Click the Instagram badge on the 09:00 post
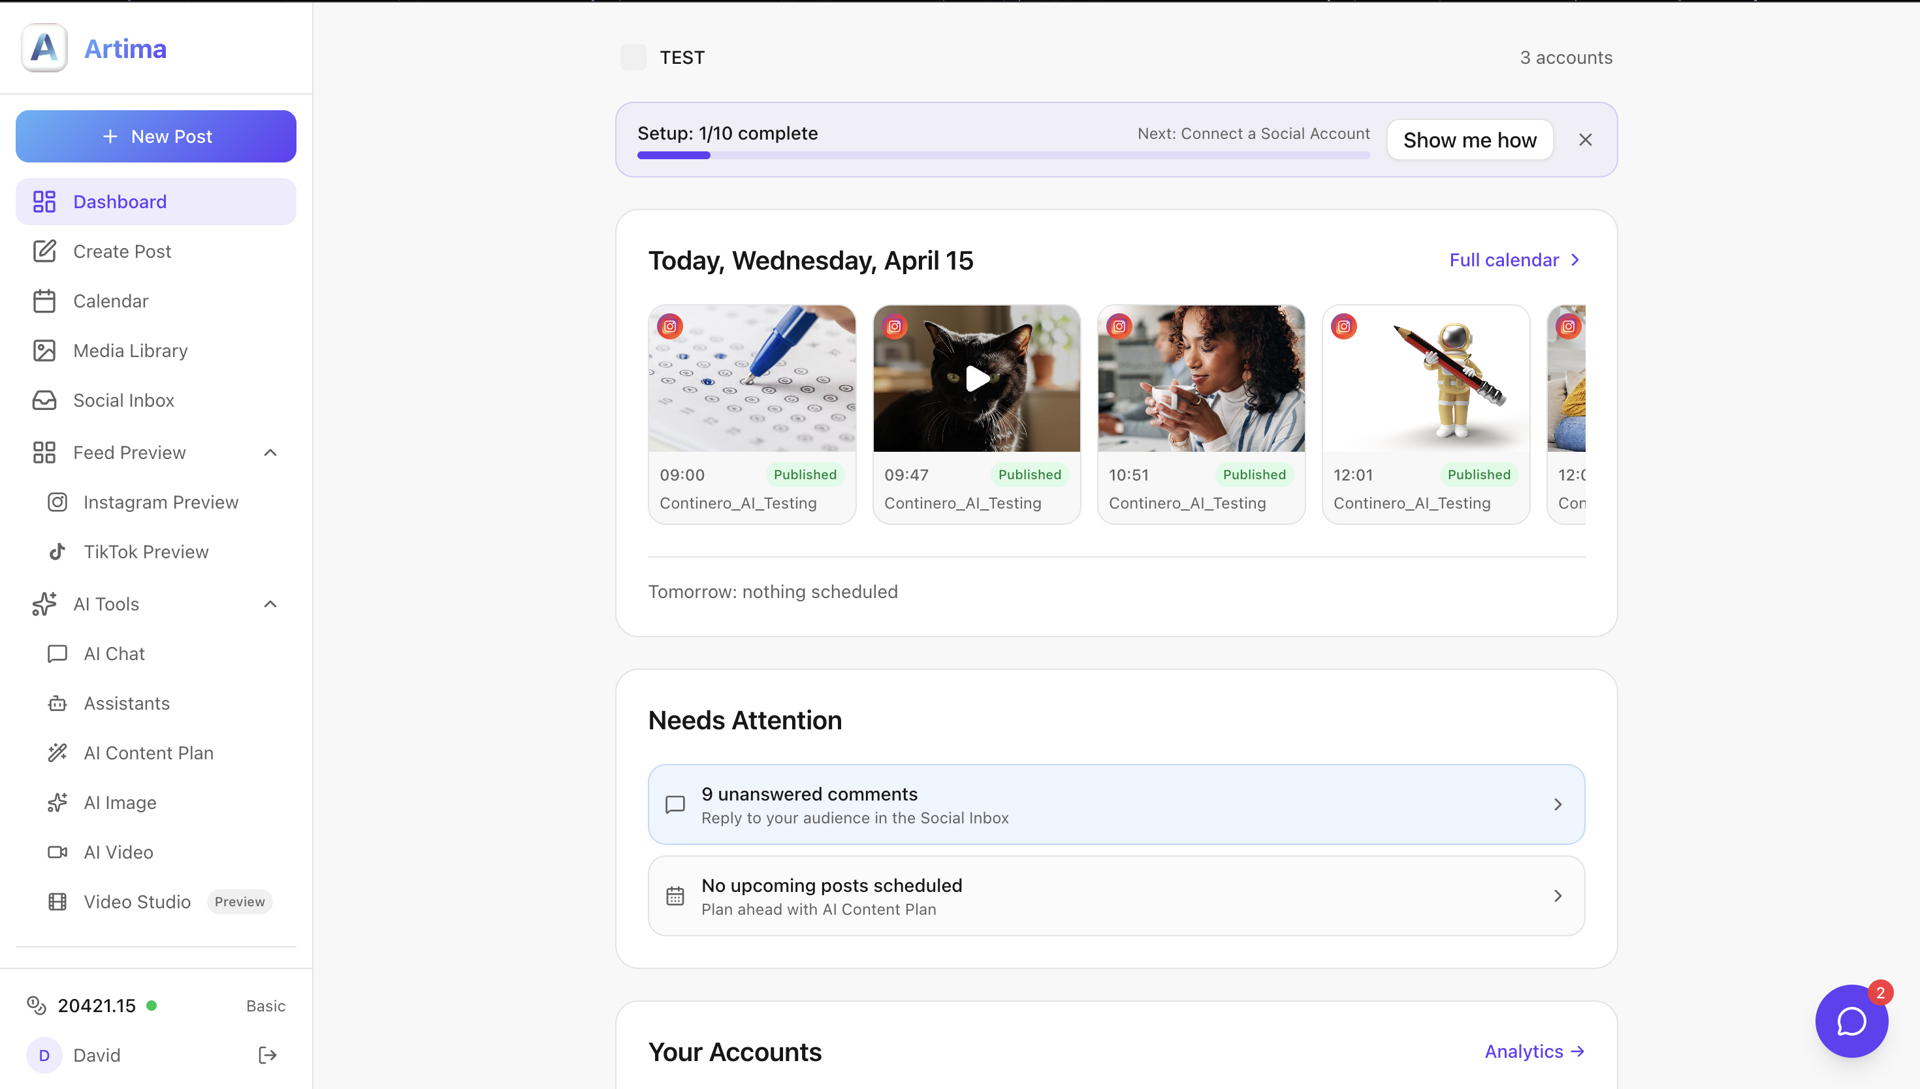 pos(670,326)
